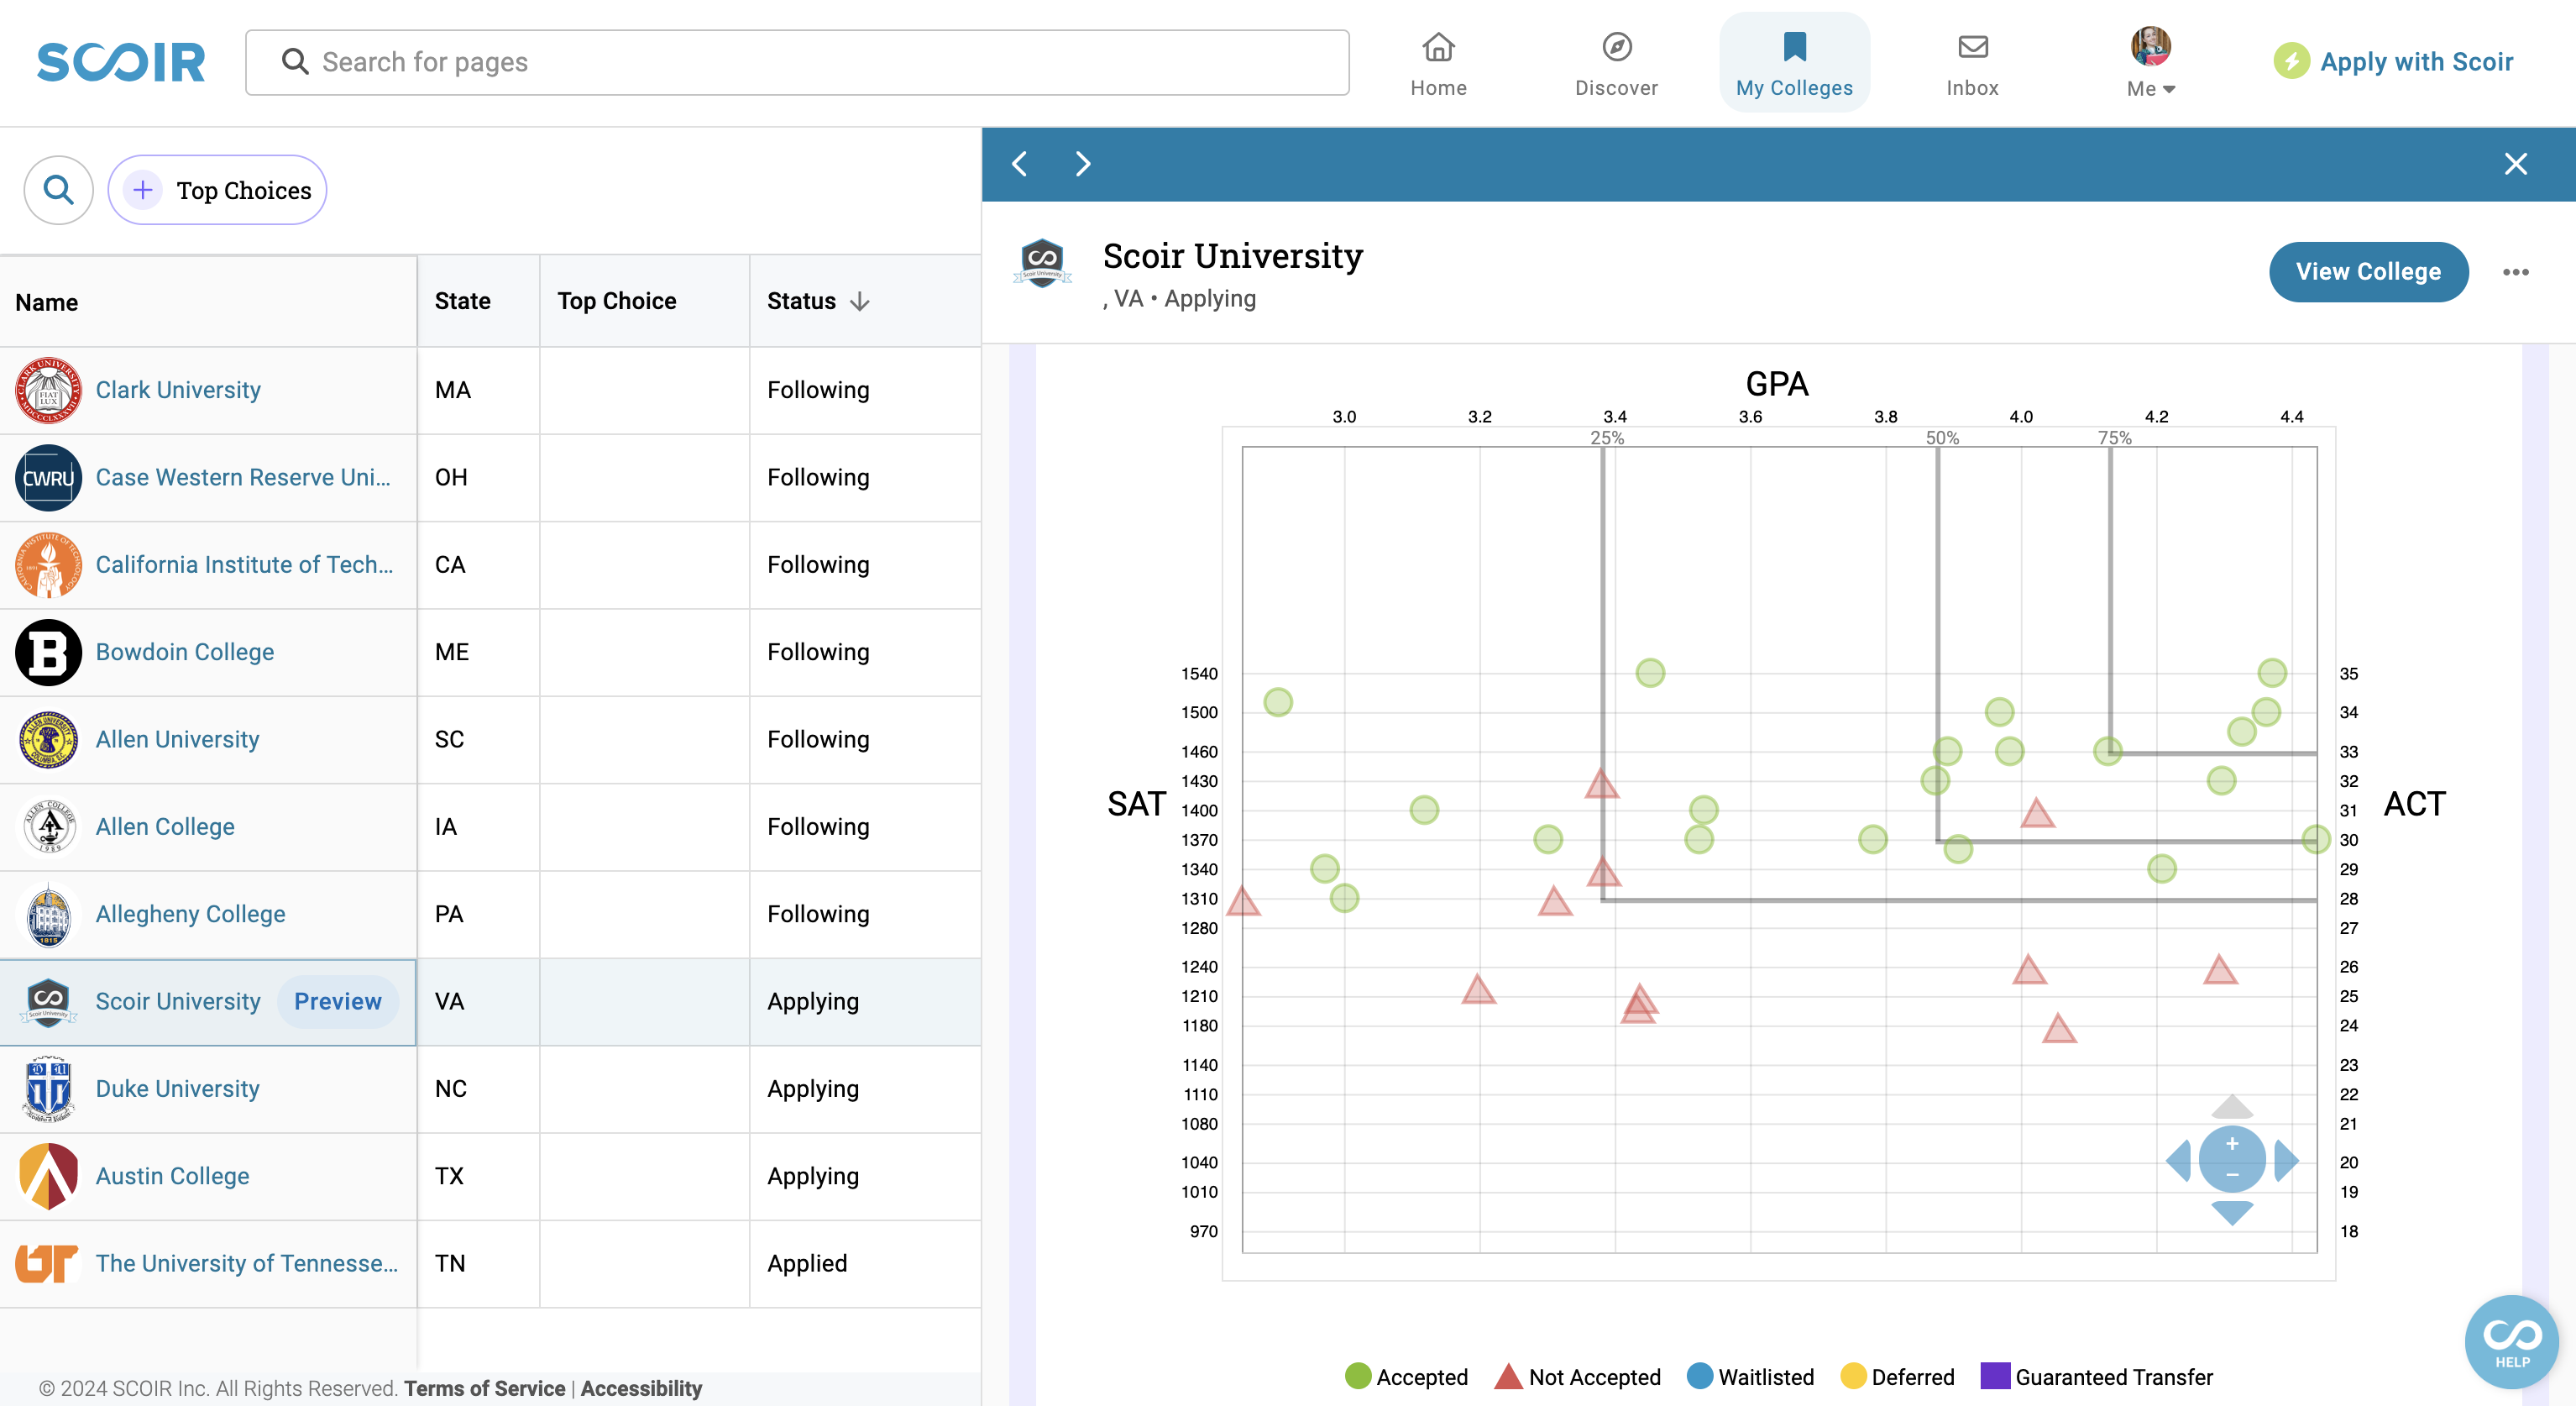Open the Allegheny College link
Image resolution: width=2576 pixels, height=1406 pixels.
[190, 914]
